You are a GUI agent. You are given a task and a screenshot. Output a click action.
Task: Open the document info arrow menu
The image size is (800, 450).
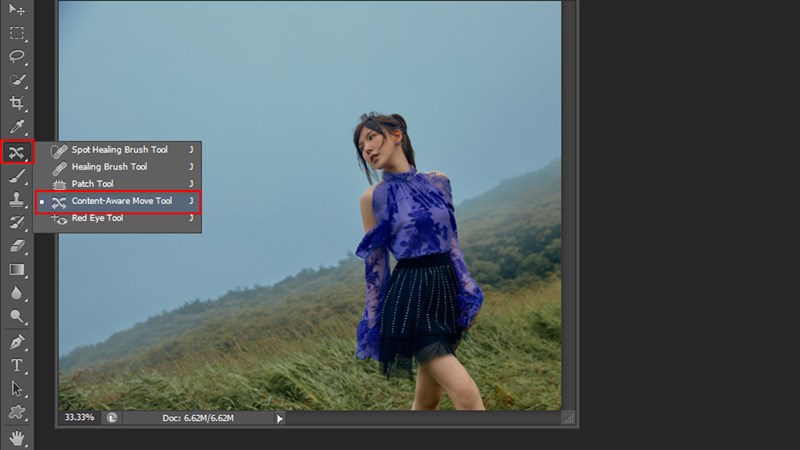280,419
